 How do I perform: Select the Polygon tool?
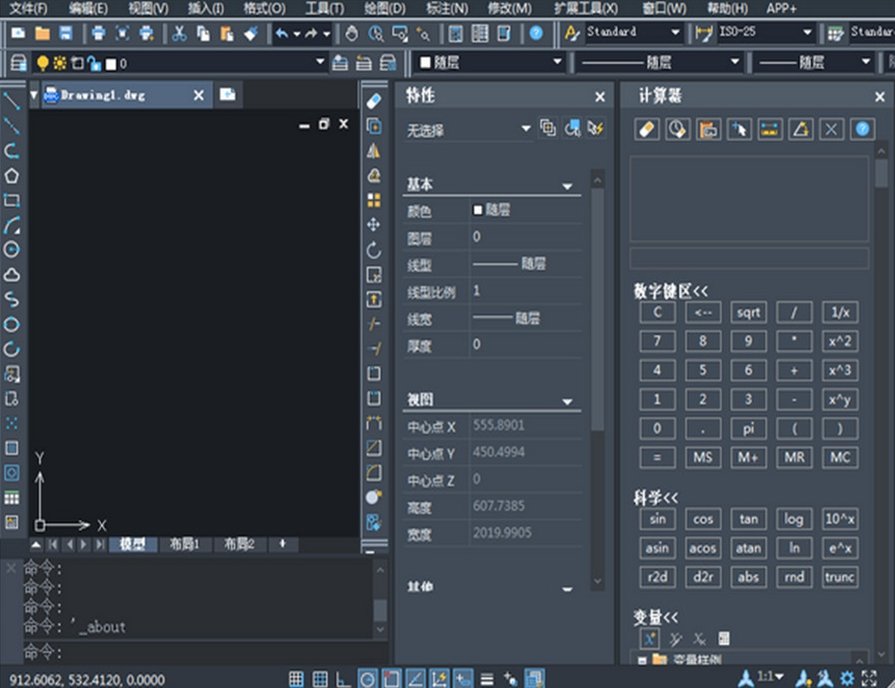pos(11,176)
